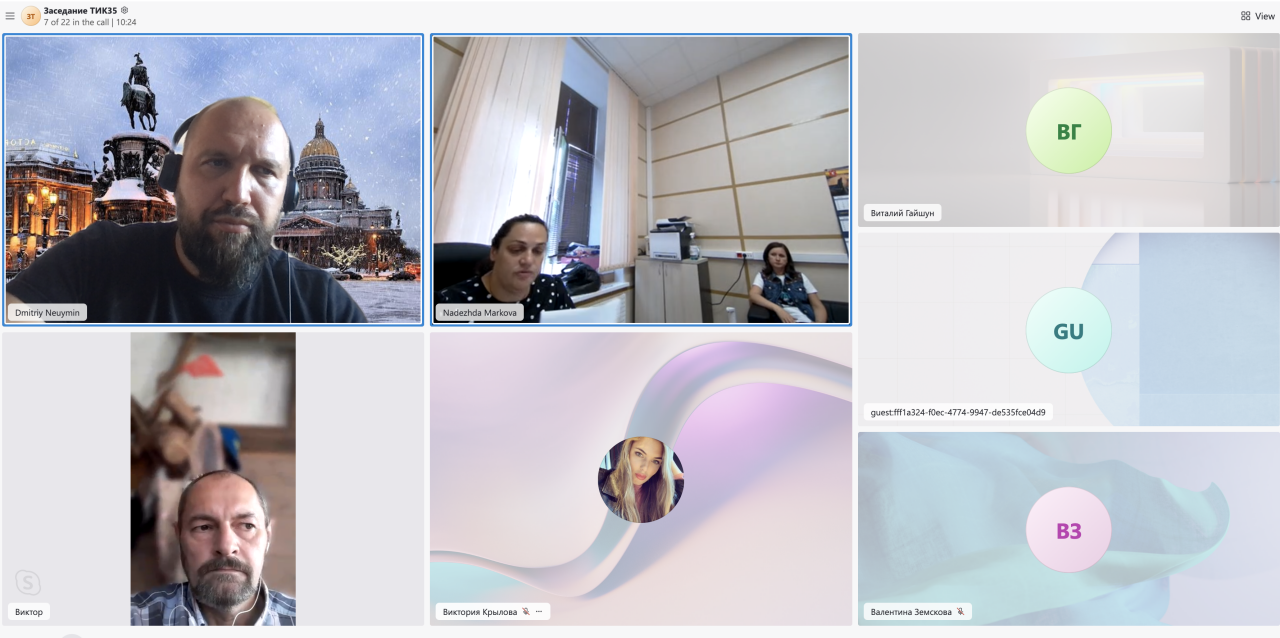Open more options dots beside Виктория Крылова

(539, 611)
